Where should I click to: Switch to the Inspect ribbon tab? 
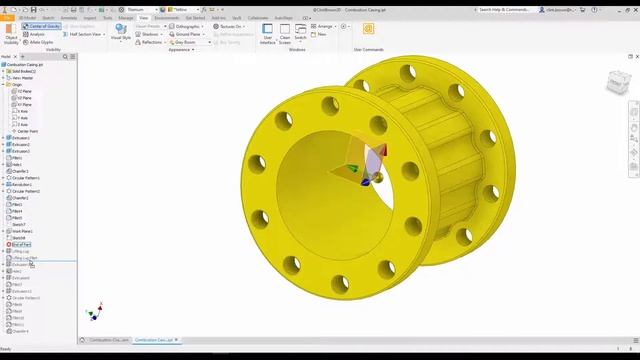click(x=90, y=18)
